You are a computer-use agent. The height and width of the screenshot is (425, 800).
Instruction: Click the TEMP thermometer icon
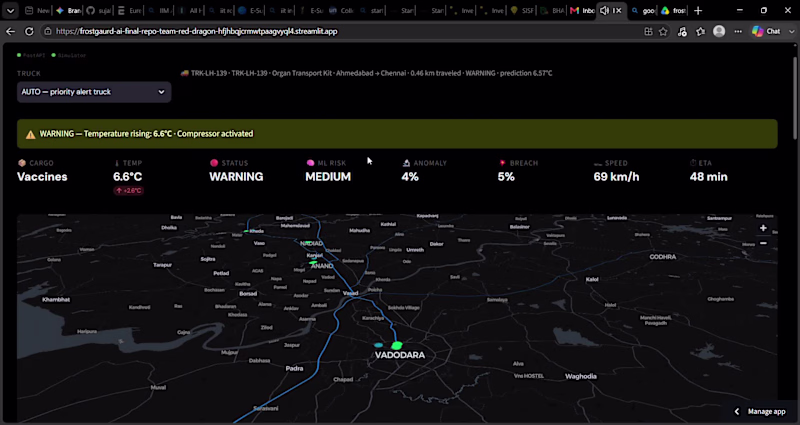(117, 163)
